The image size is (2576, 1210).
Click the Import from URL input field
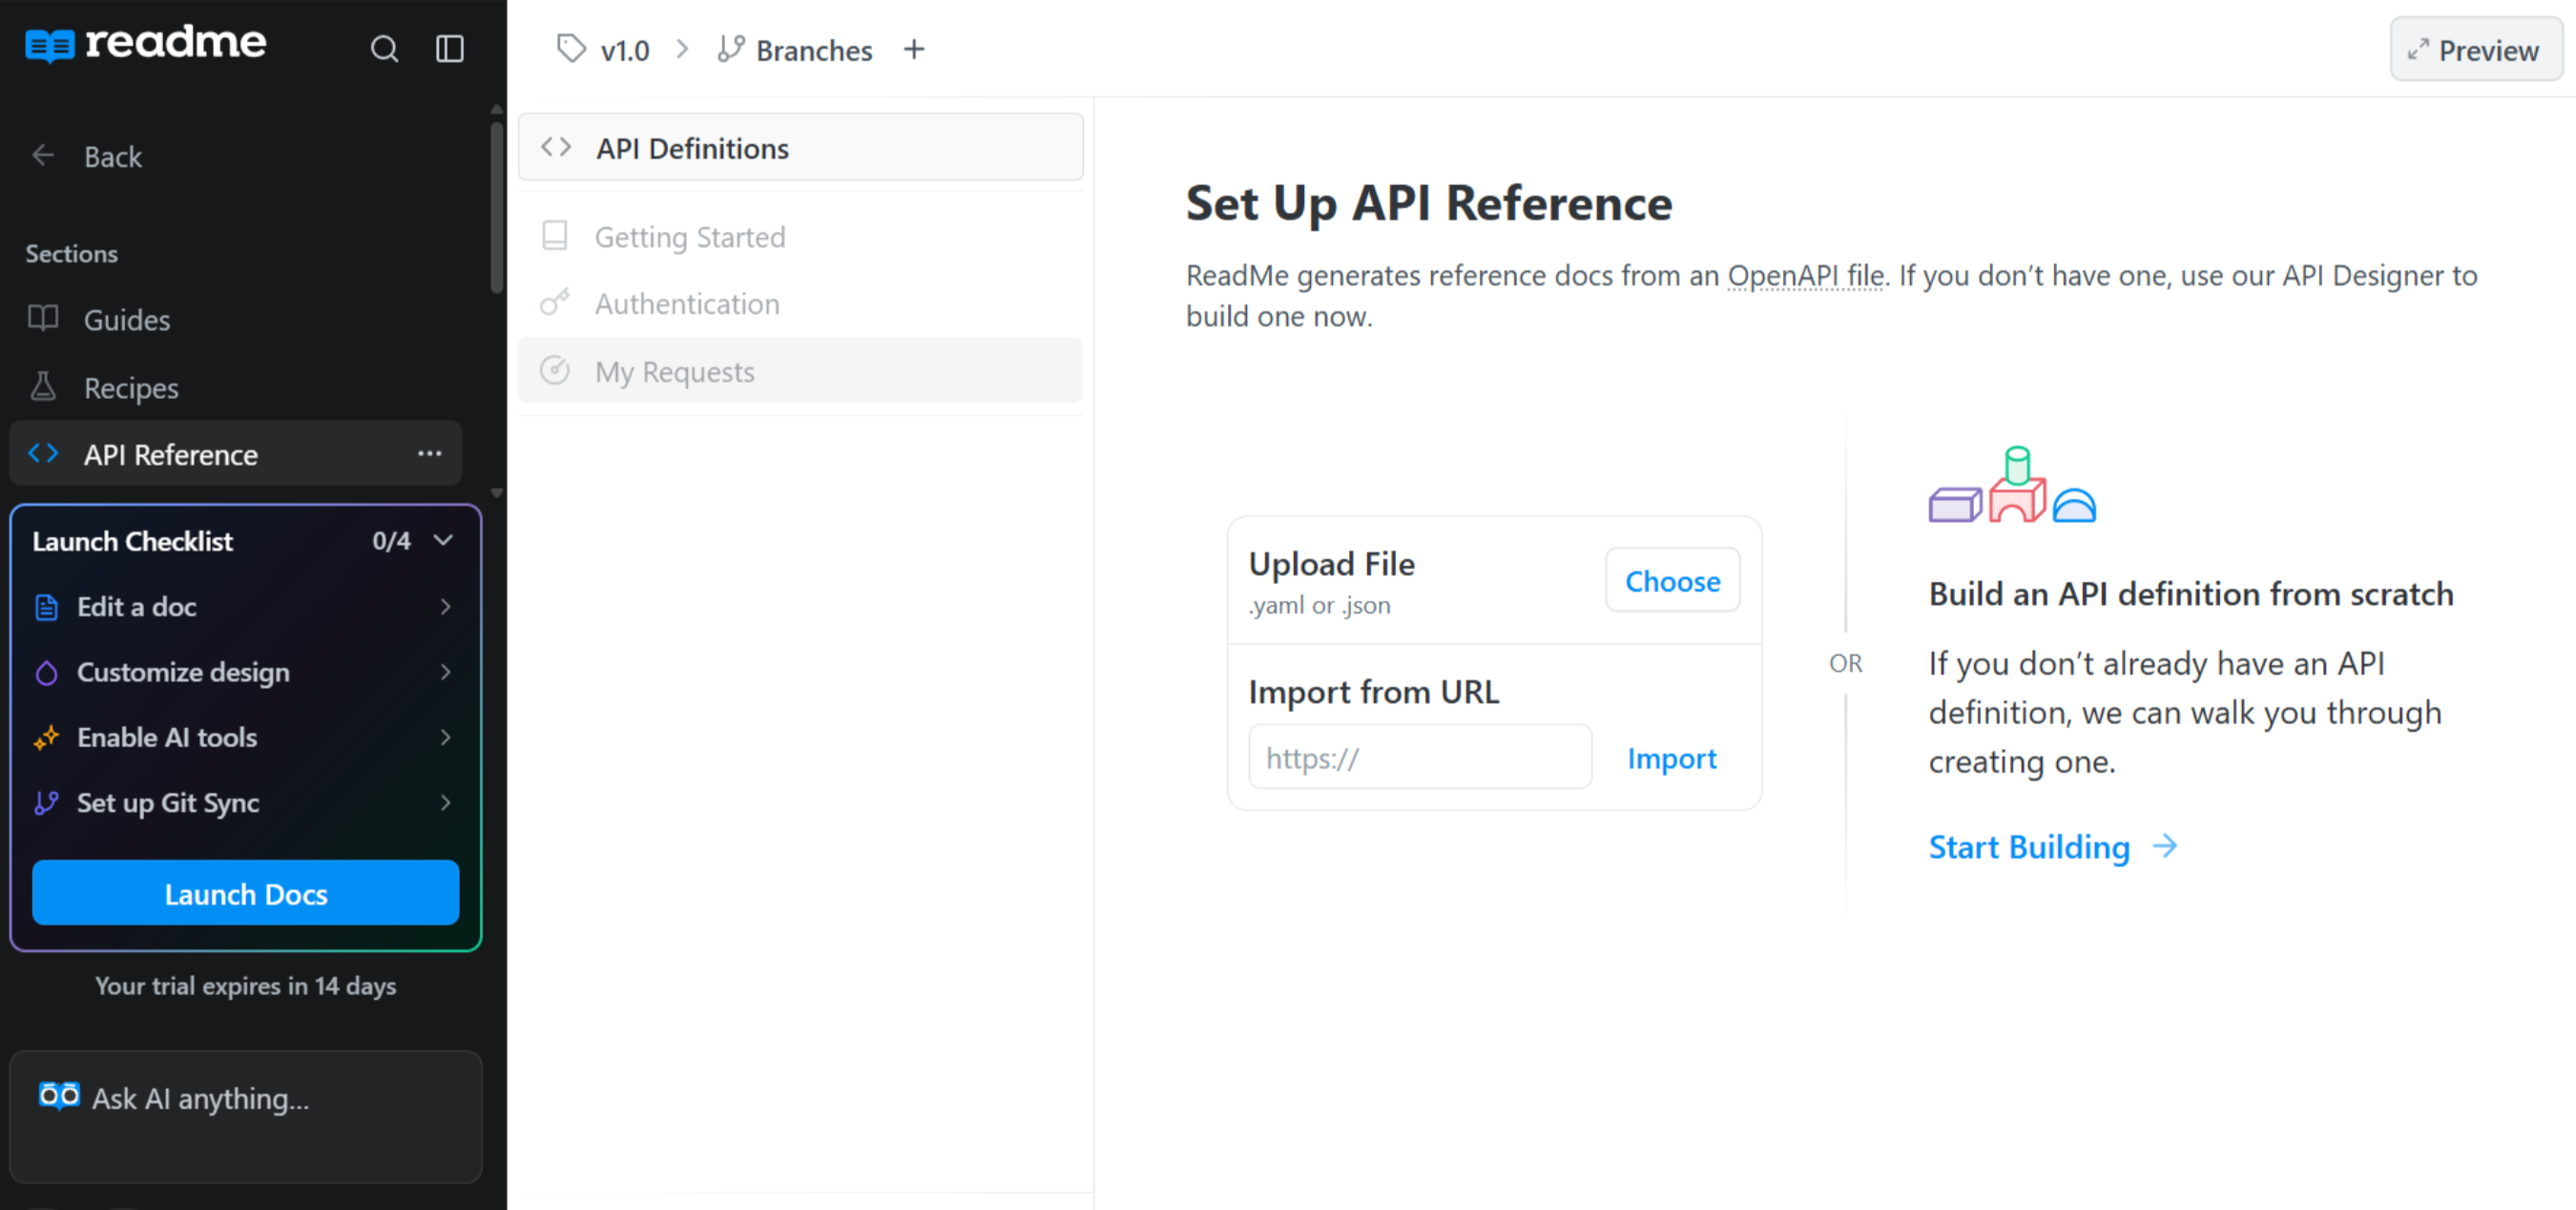tap(1420, 758)
